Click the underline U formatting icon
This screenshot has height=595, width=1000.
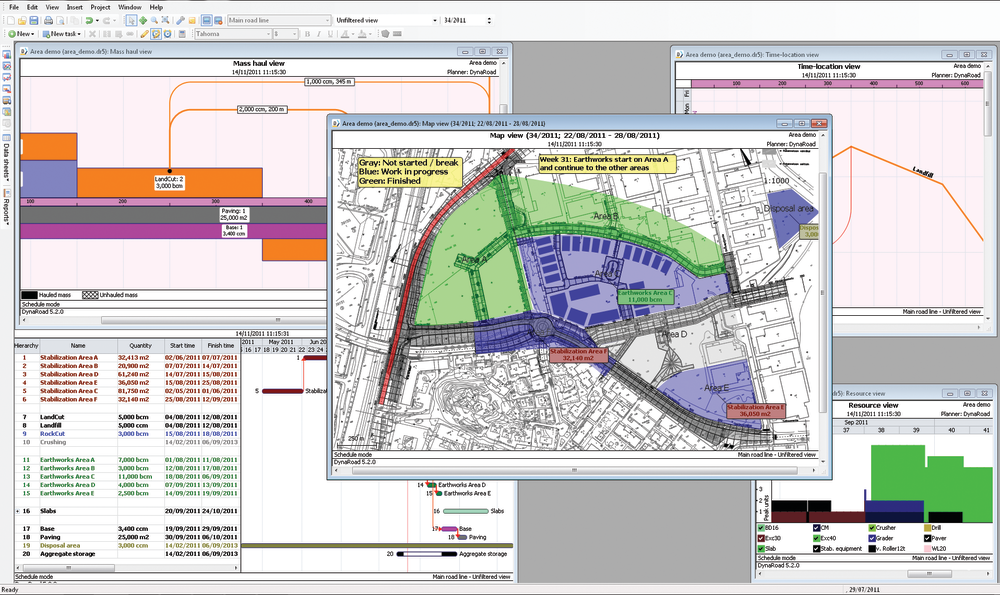click(x=330, y=34)
